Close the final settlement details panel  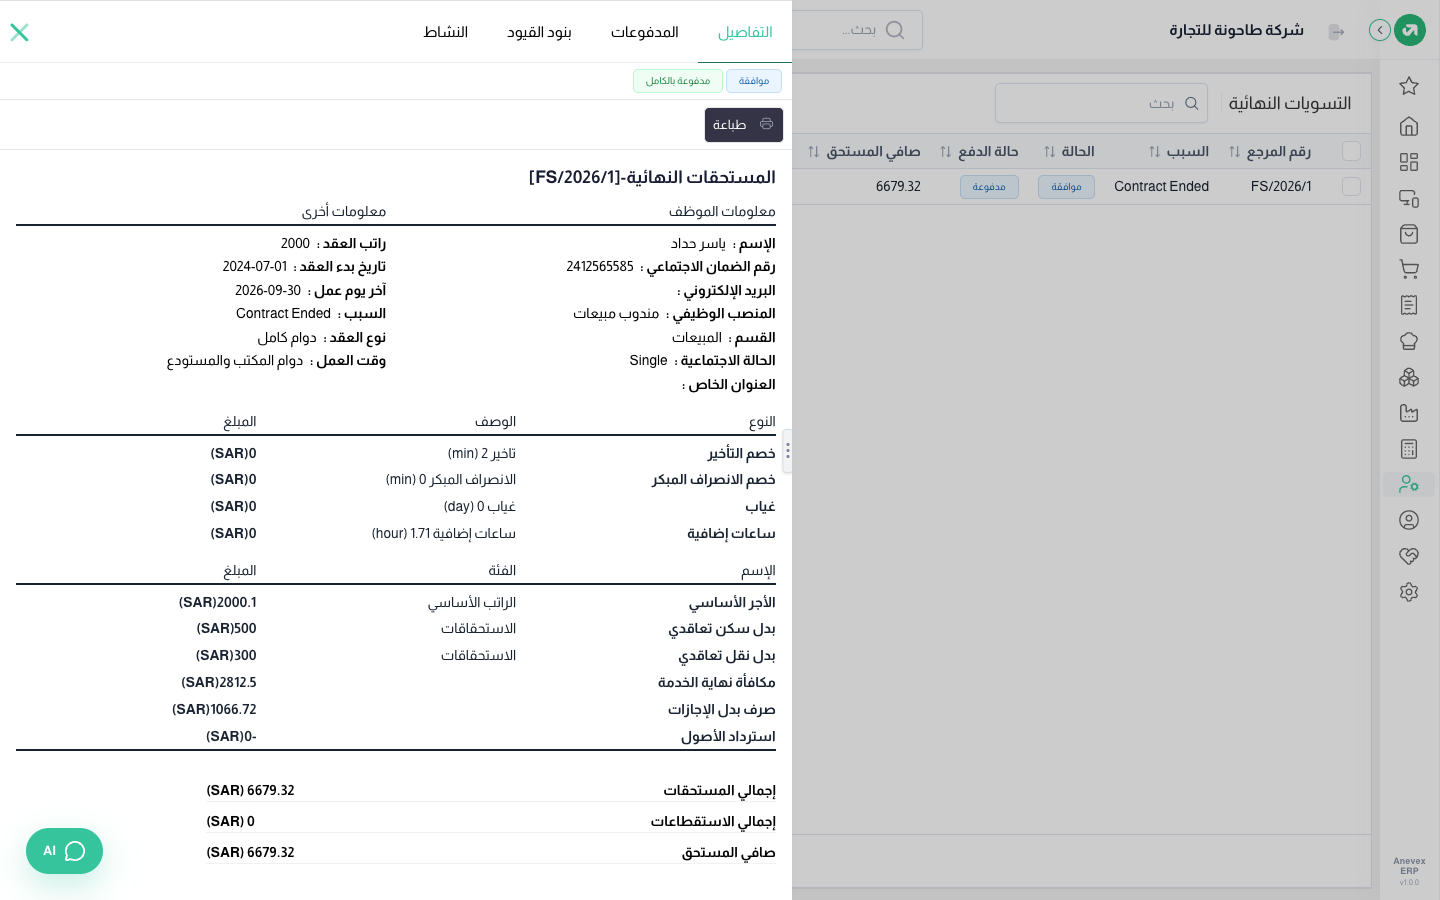point(19,32)
